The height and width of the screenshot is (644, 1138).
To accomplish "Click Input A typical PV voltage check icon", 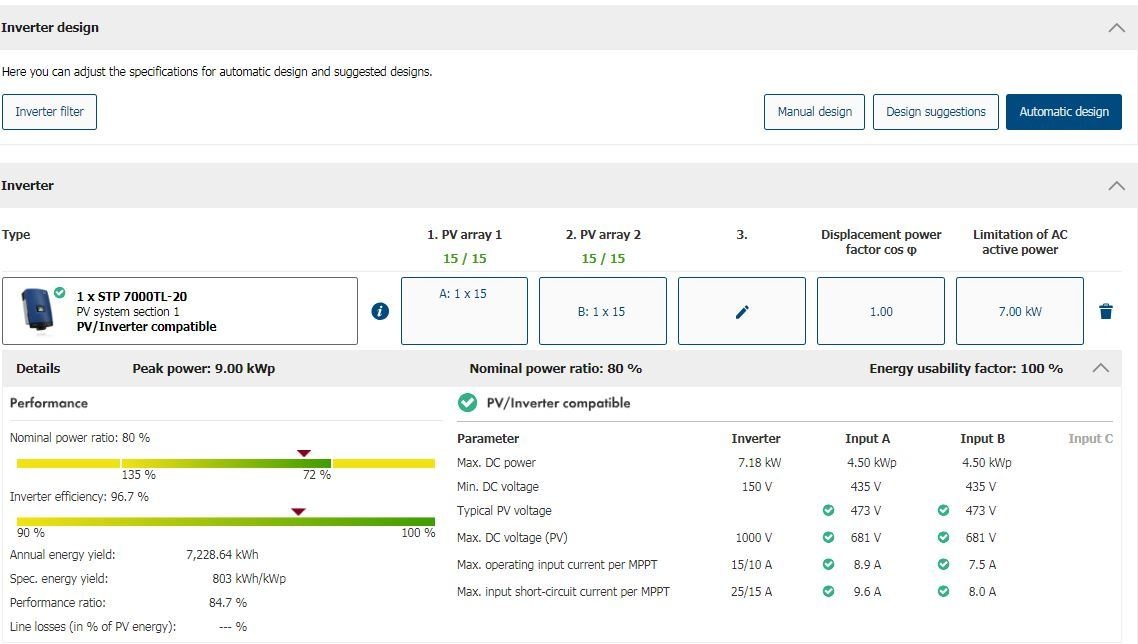I will click(x=828, y=511).
